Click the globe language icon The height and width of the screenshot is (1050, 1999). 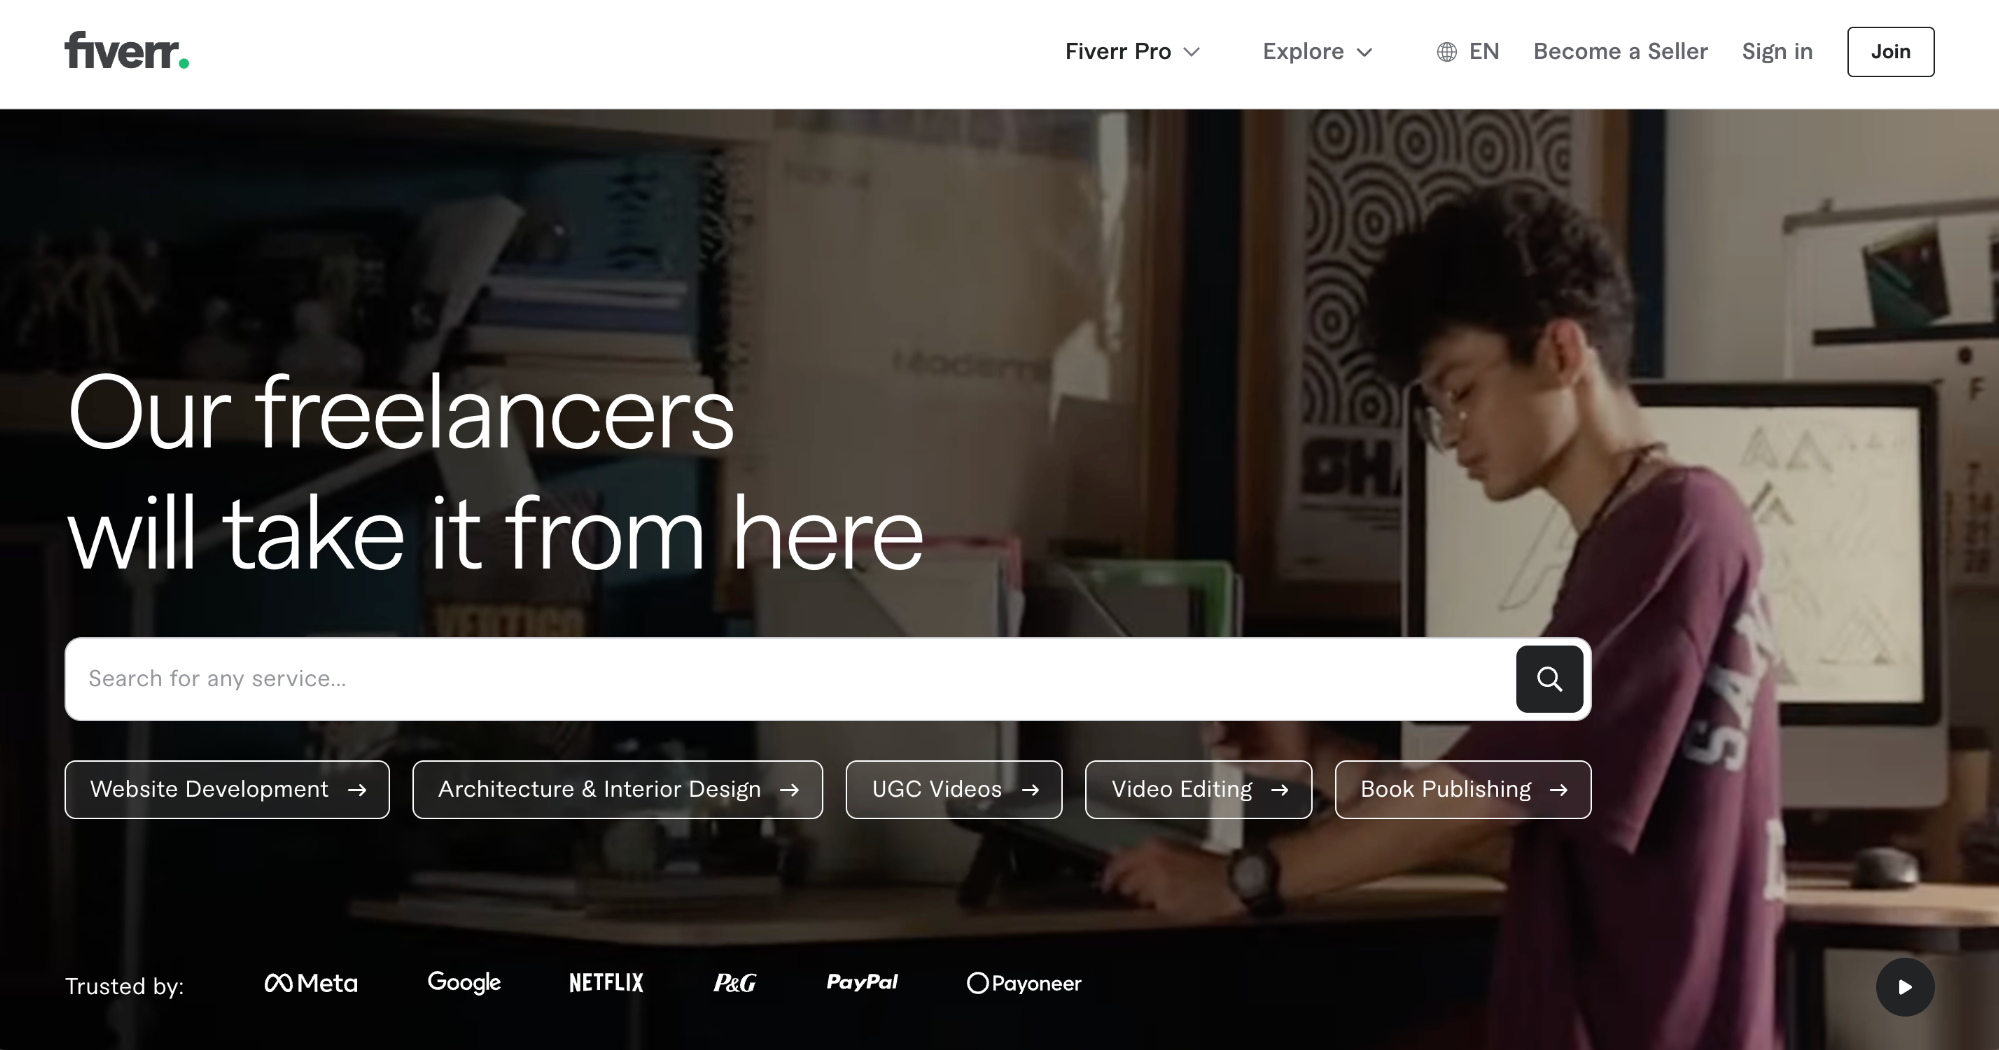coord(1446,52)
